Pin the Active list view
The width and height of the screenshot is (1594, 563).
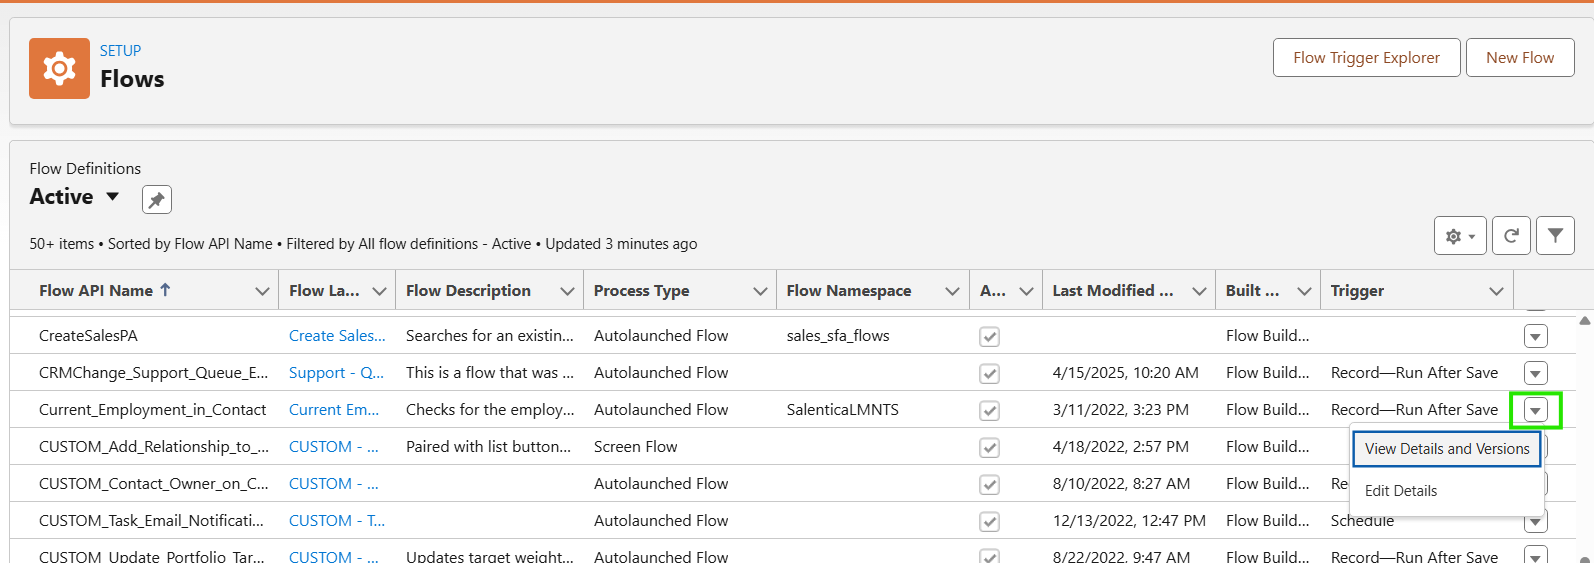[x=156, y=200]
